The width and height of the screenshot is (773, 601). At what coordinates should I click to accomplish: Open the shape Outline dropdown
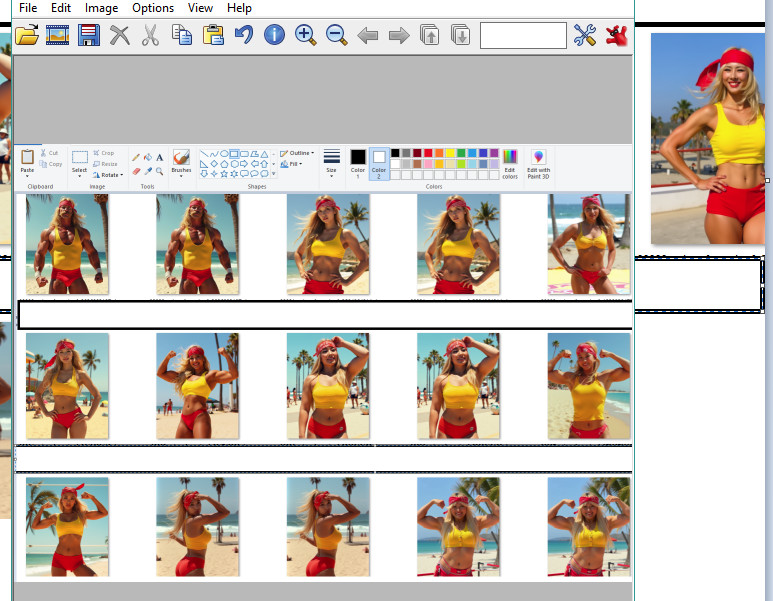[297, 153]
